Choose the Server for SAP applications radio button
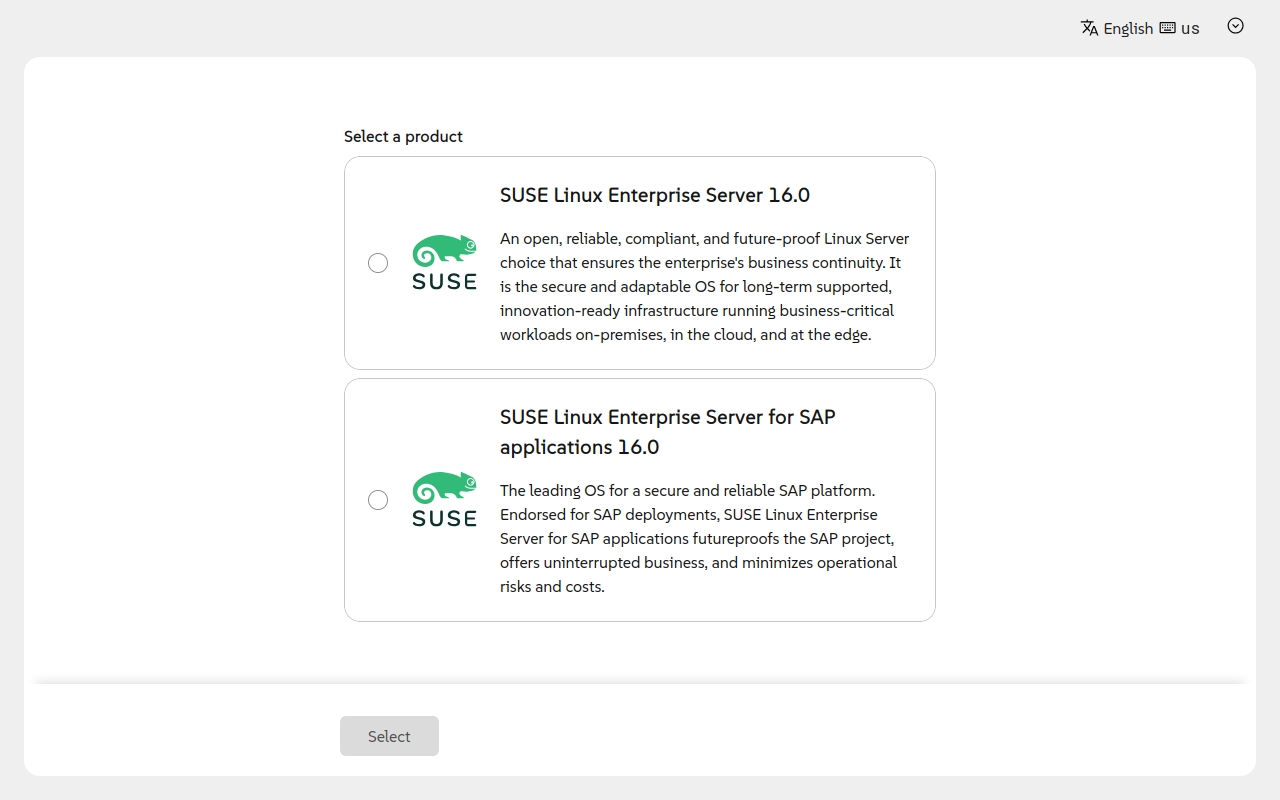 (378, 500)
